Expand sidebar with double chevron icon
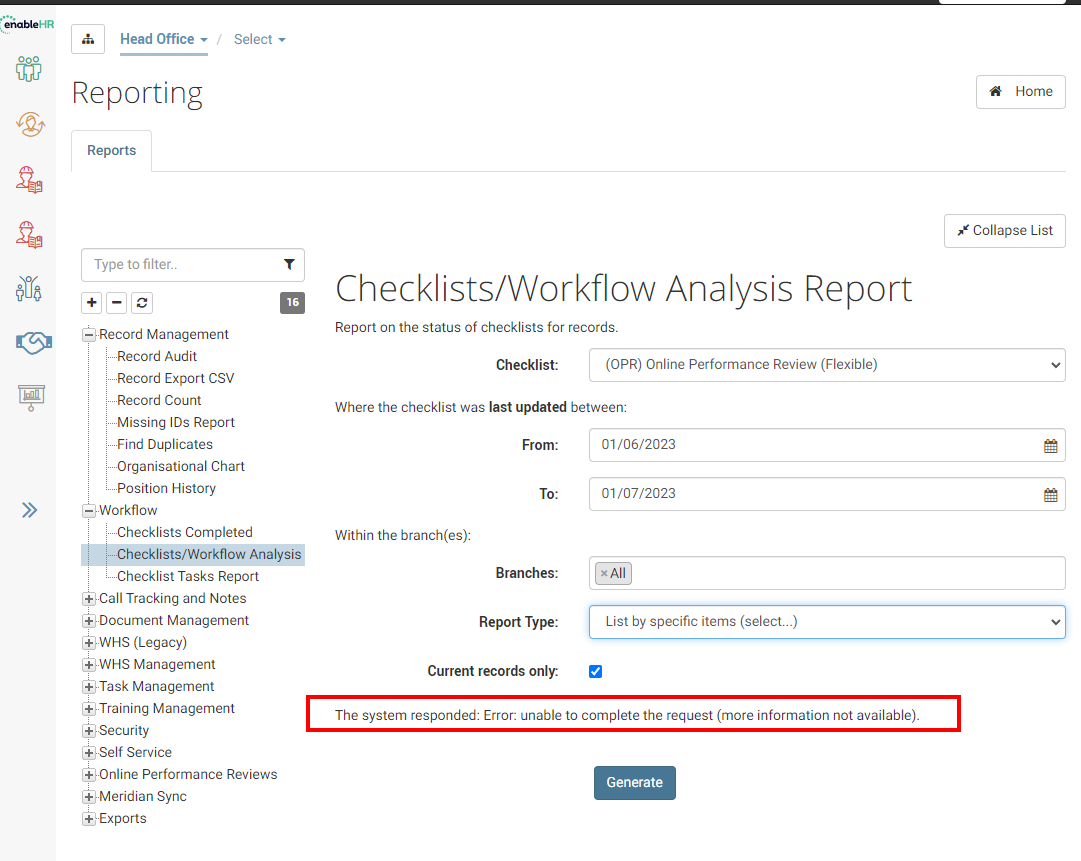Viewport: 1081px width, 861px height. click(x=29, y=510)
